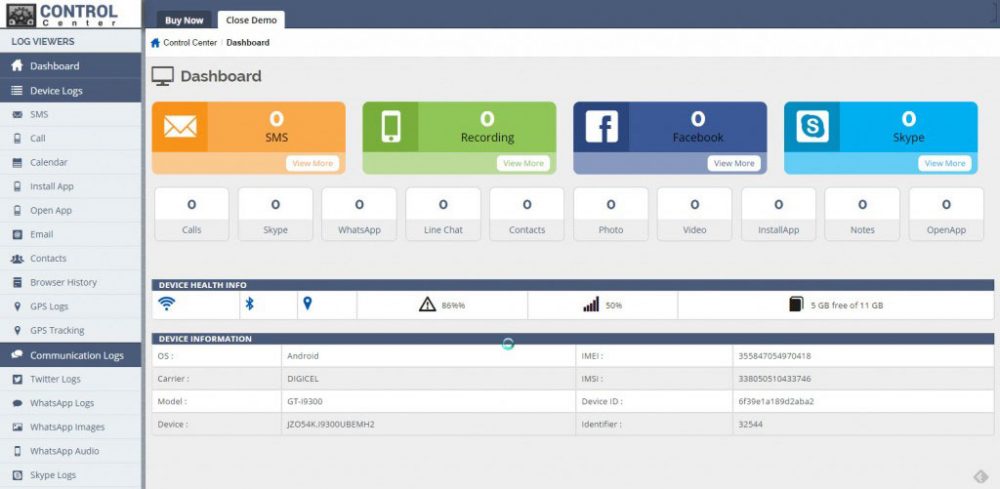Open the Buy Now tab
The image size is (1000, 489).
pyautogui.click(x=184, y=20)
